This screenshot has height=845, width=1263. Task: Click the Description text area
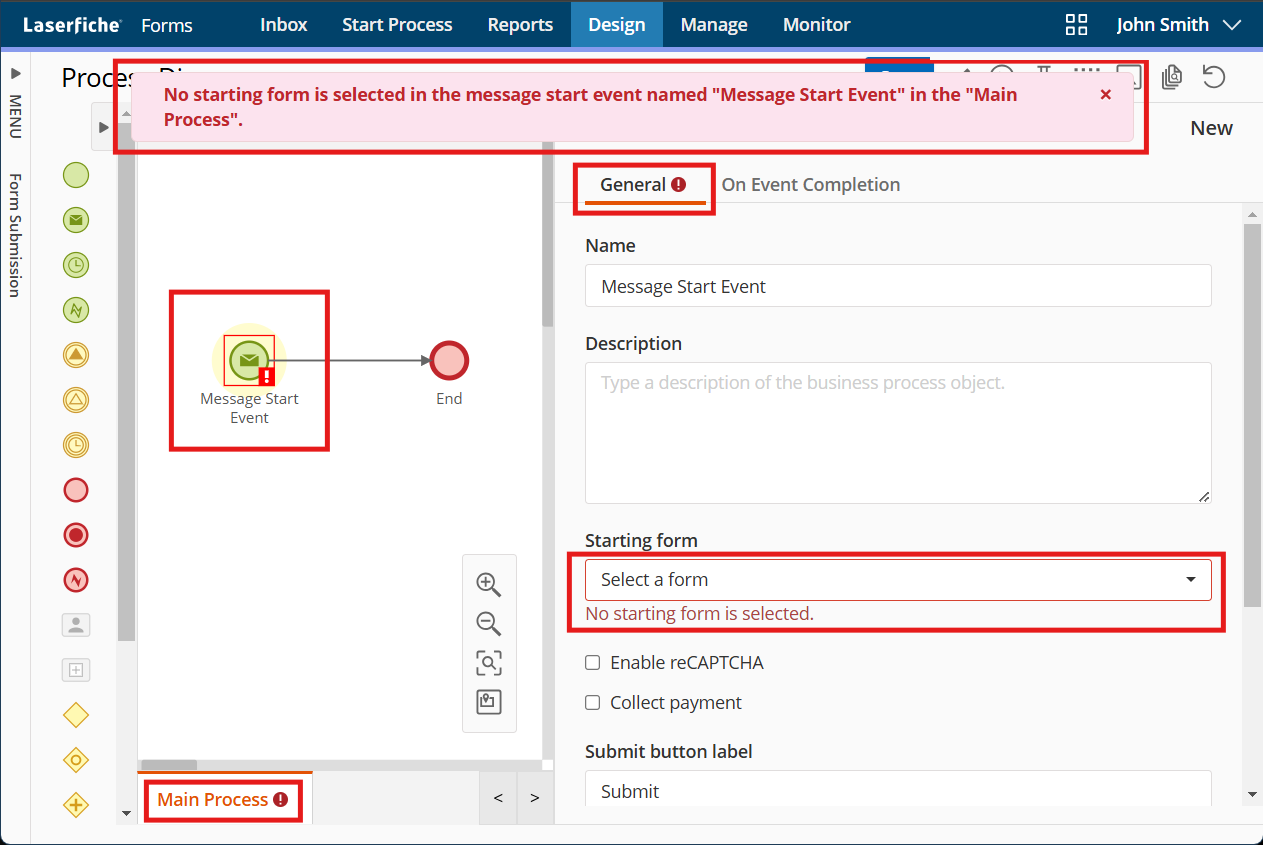pyautogui.click(x=897, y=432)
